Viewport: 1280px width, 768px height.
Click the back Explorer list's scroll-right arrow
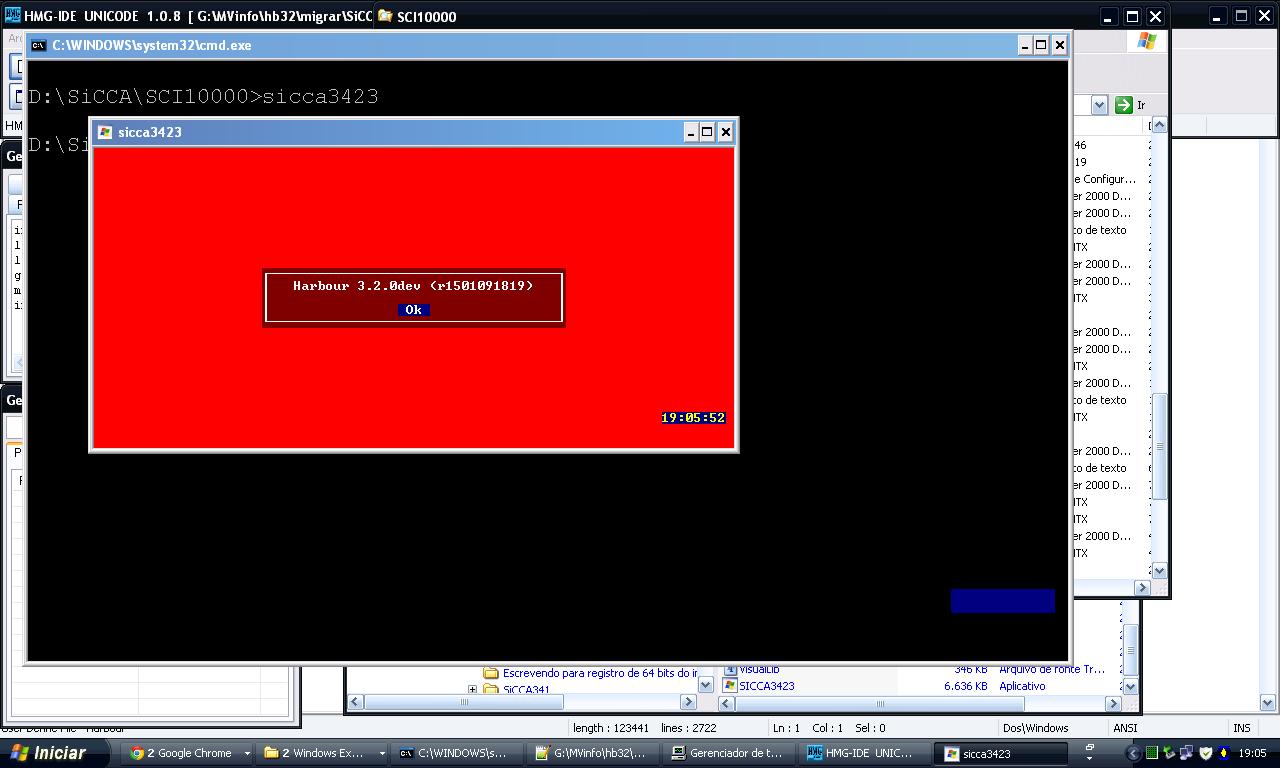[1113, 703]
